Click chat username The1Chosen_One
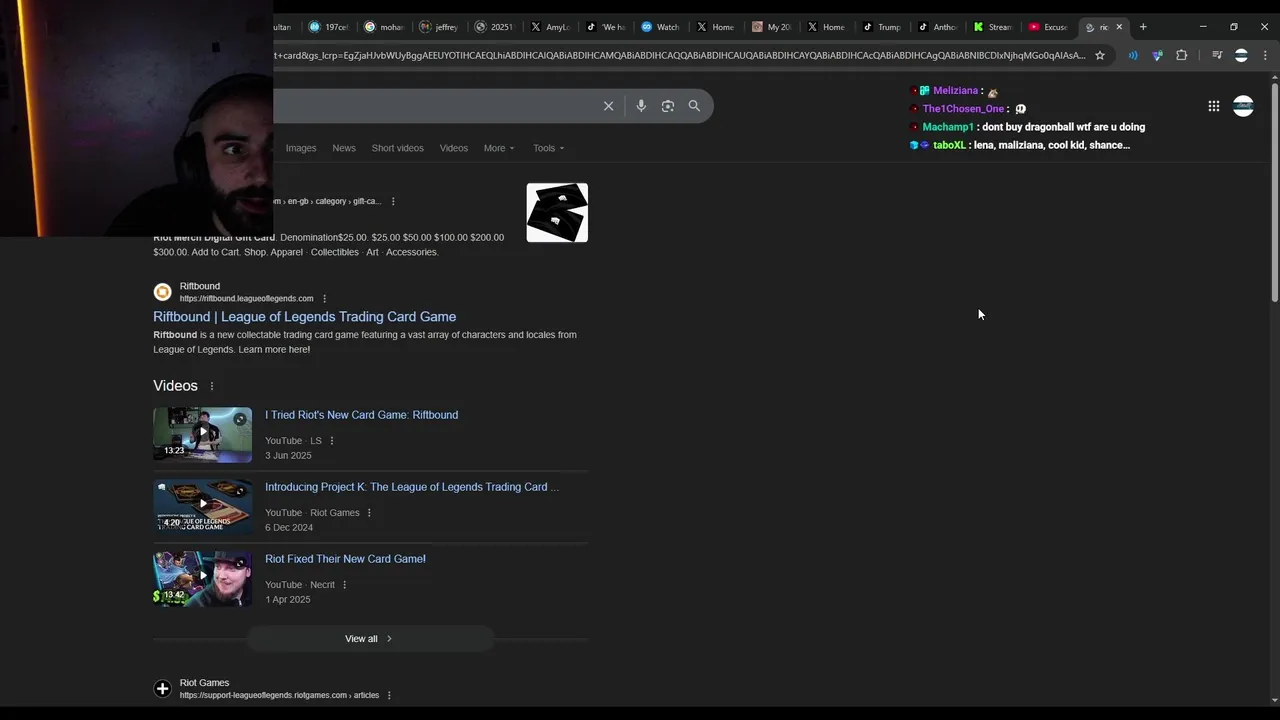1280x720 pixels. pos(963,109)
